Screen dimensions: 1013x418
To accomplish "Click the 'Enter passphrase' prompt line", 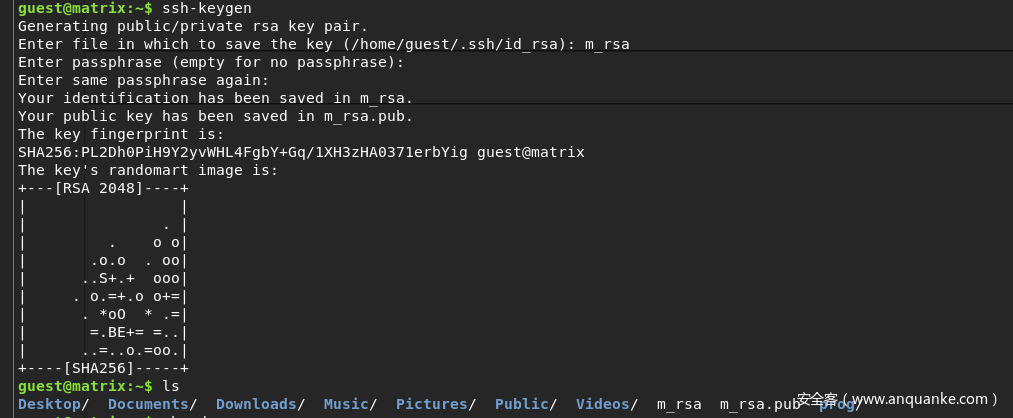I will tap(211, 62).
